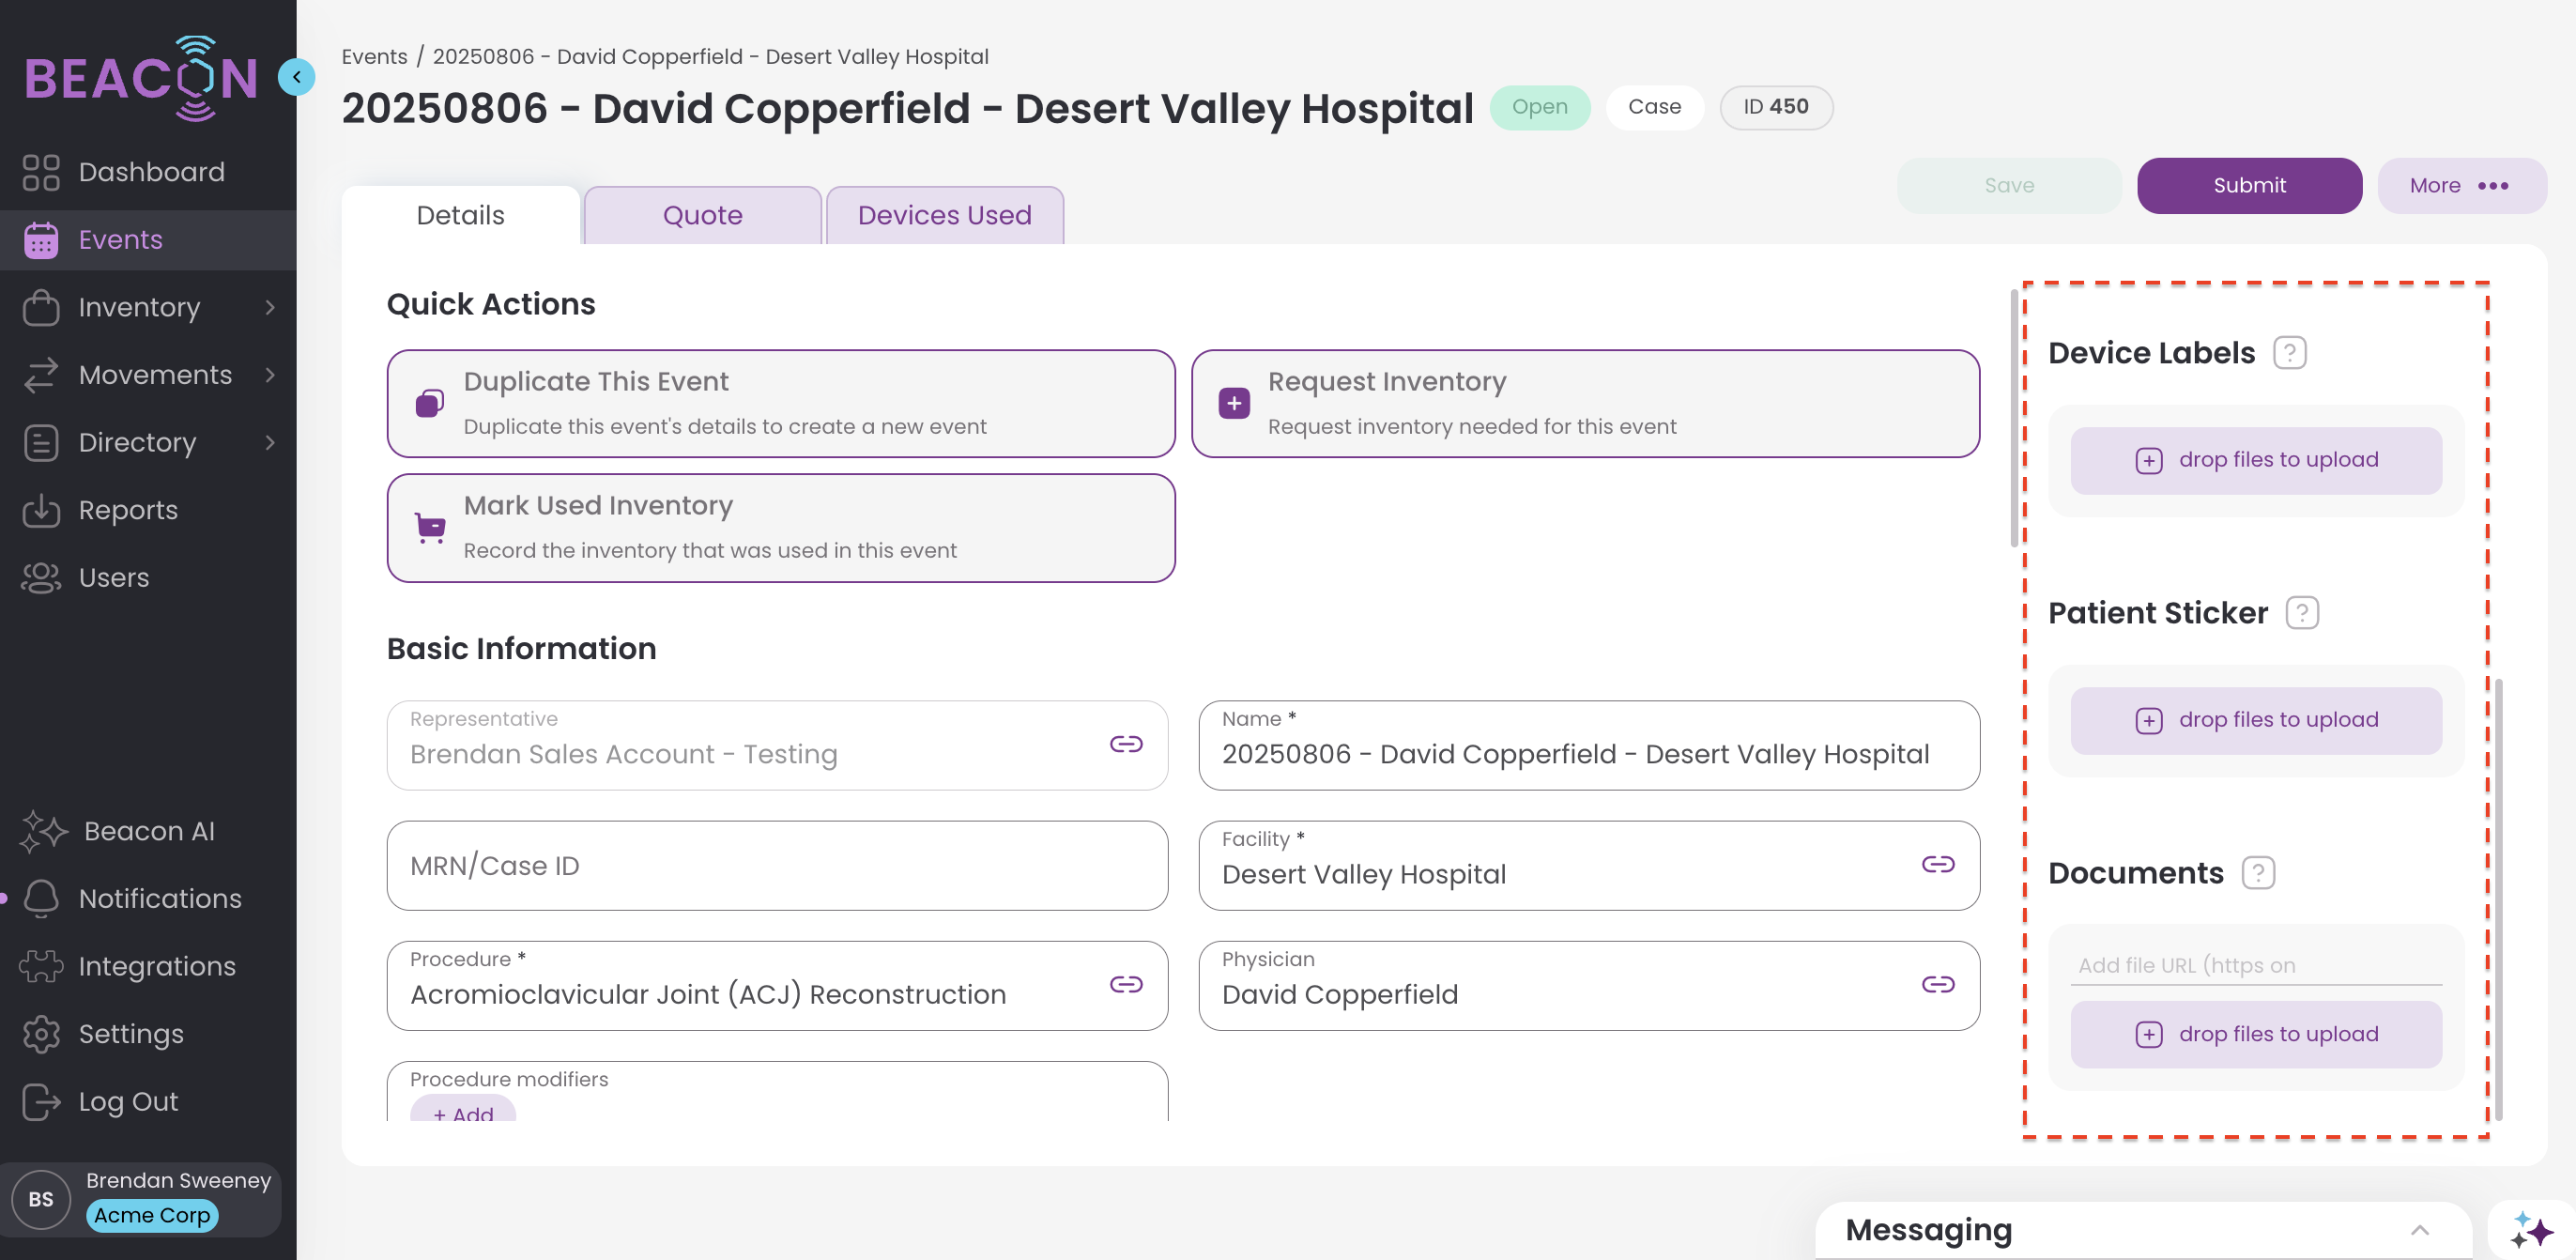2576x1260 pixels.
Task: Click the Device Labels help question icon
Action: [2289, 353]
